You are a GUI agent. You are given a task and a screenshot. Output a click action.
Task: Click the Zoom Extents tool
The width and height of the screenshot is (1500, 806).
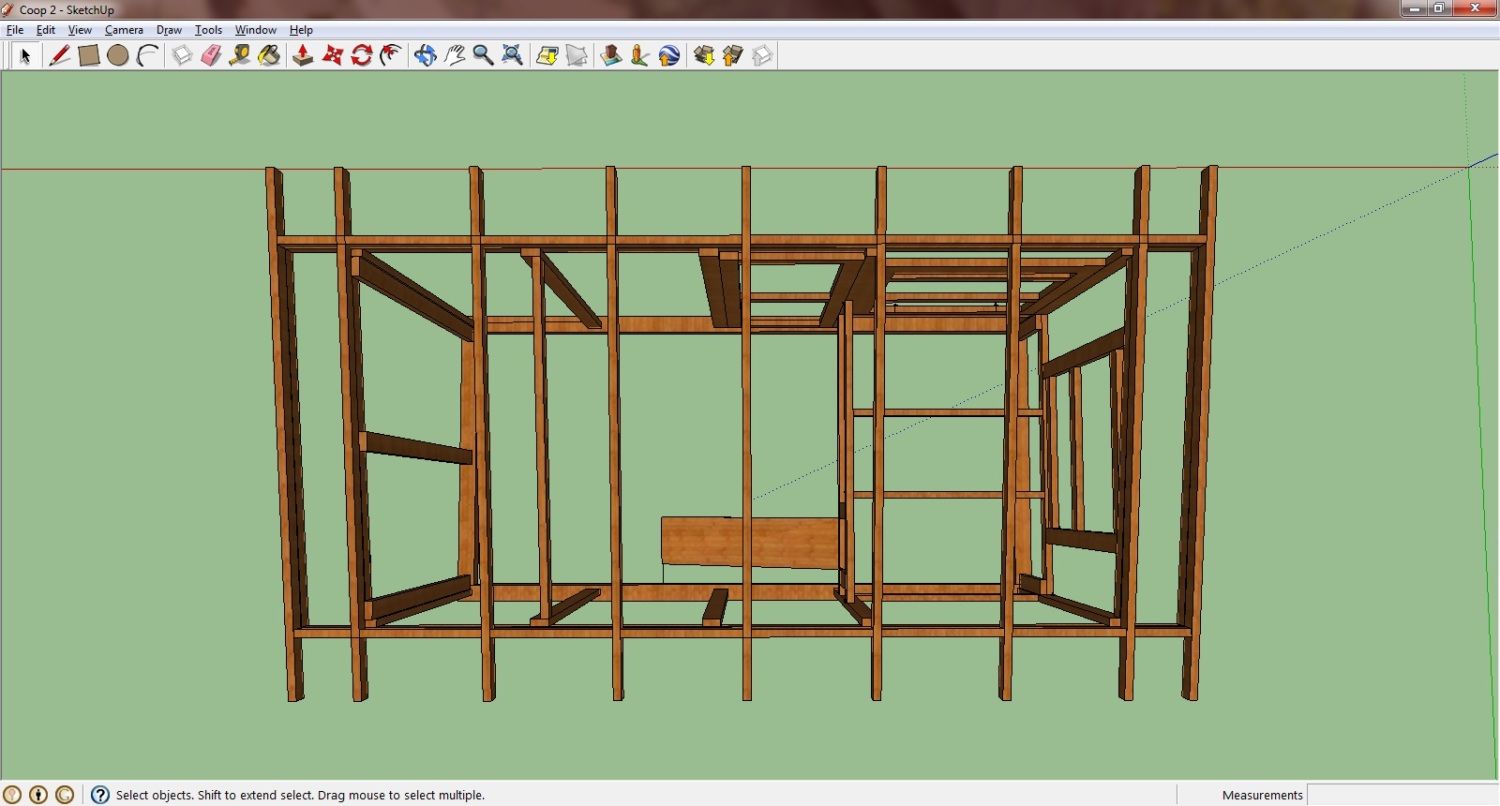point(512,56)
